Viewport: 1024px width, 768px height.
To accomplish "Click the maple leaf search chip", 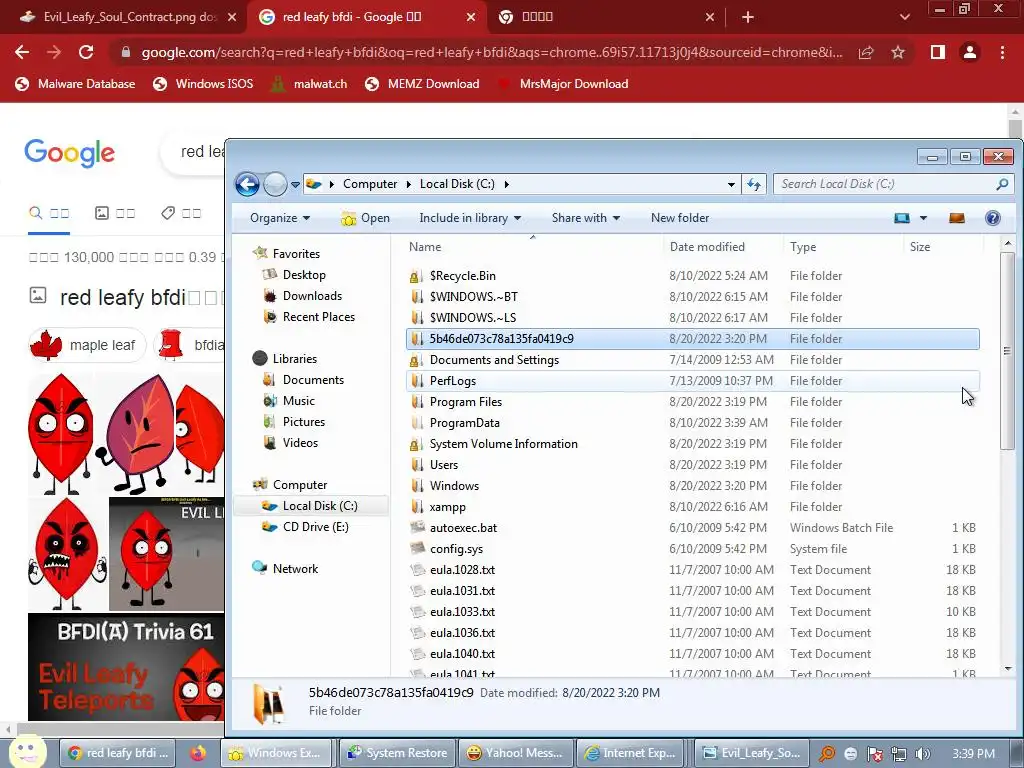I will (x=86, y=345).
